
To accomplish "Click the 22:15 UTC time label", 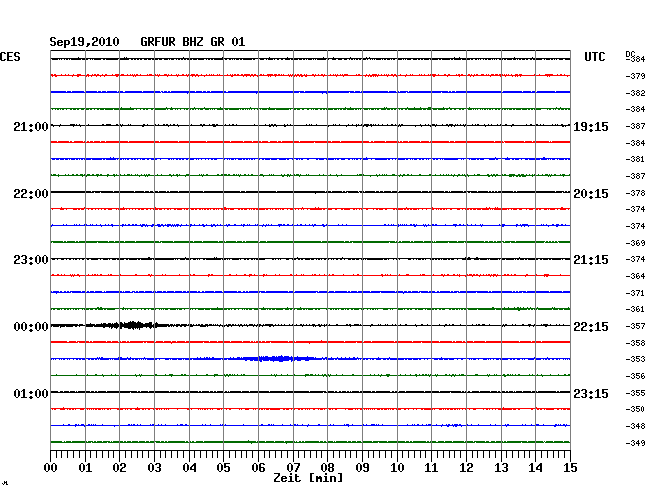I will 591,327.
